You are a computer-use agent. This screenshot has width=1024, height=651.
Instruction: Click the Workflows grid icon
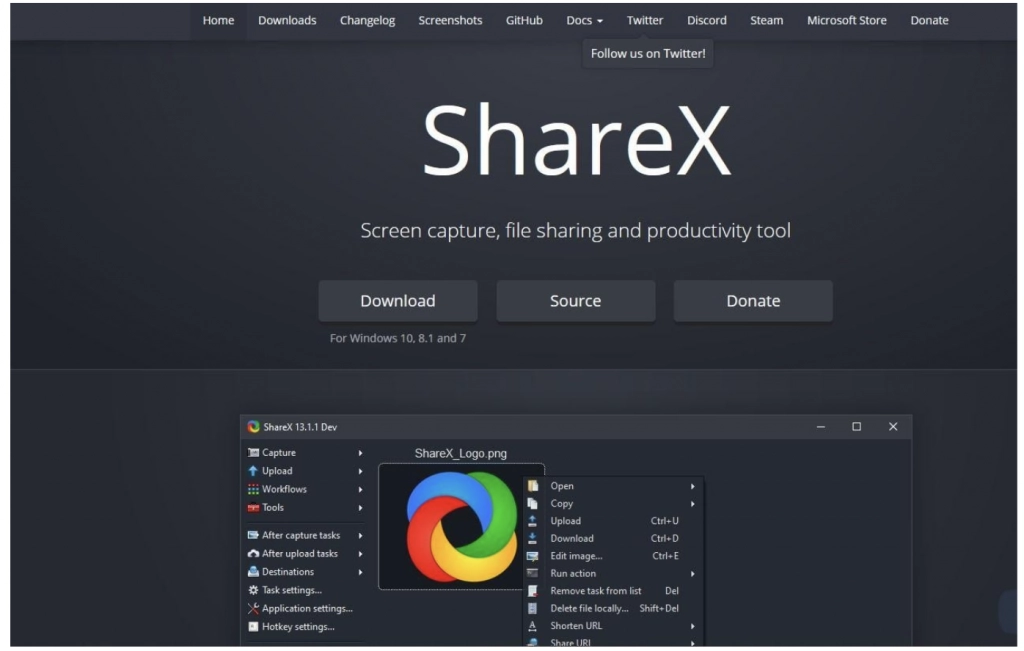pyautogui.click(x=253, y=489)
